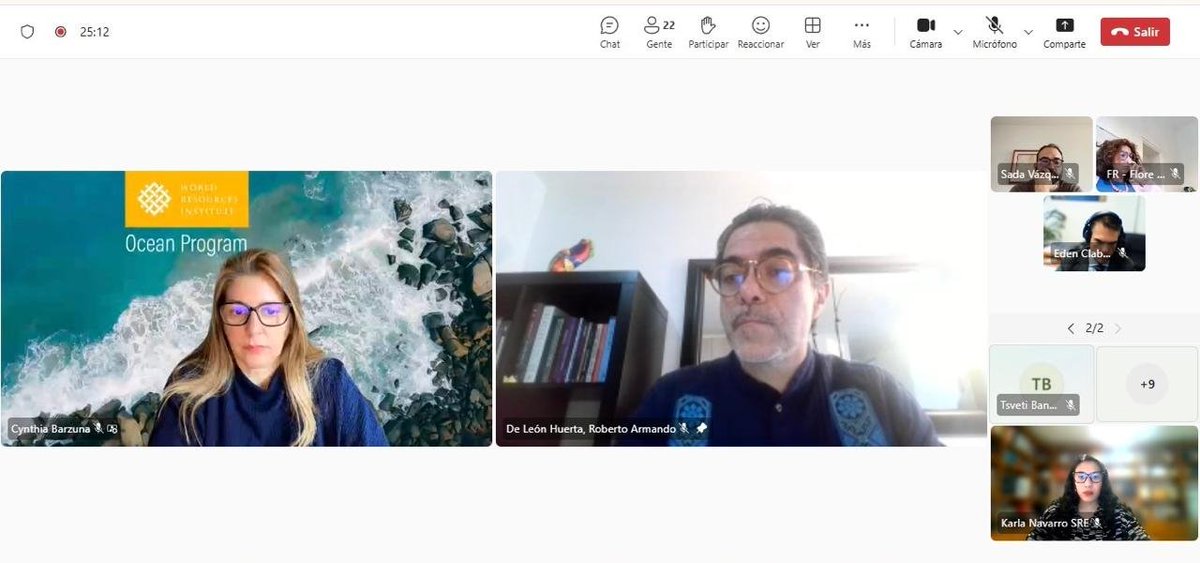This screenshot has width=1200, height=563.
Task: Click the 25:12 meeting timer
Action: tap(94, 32)
